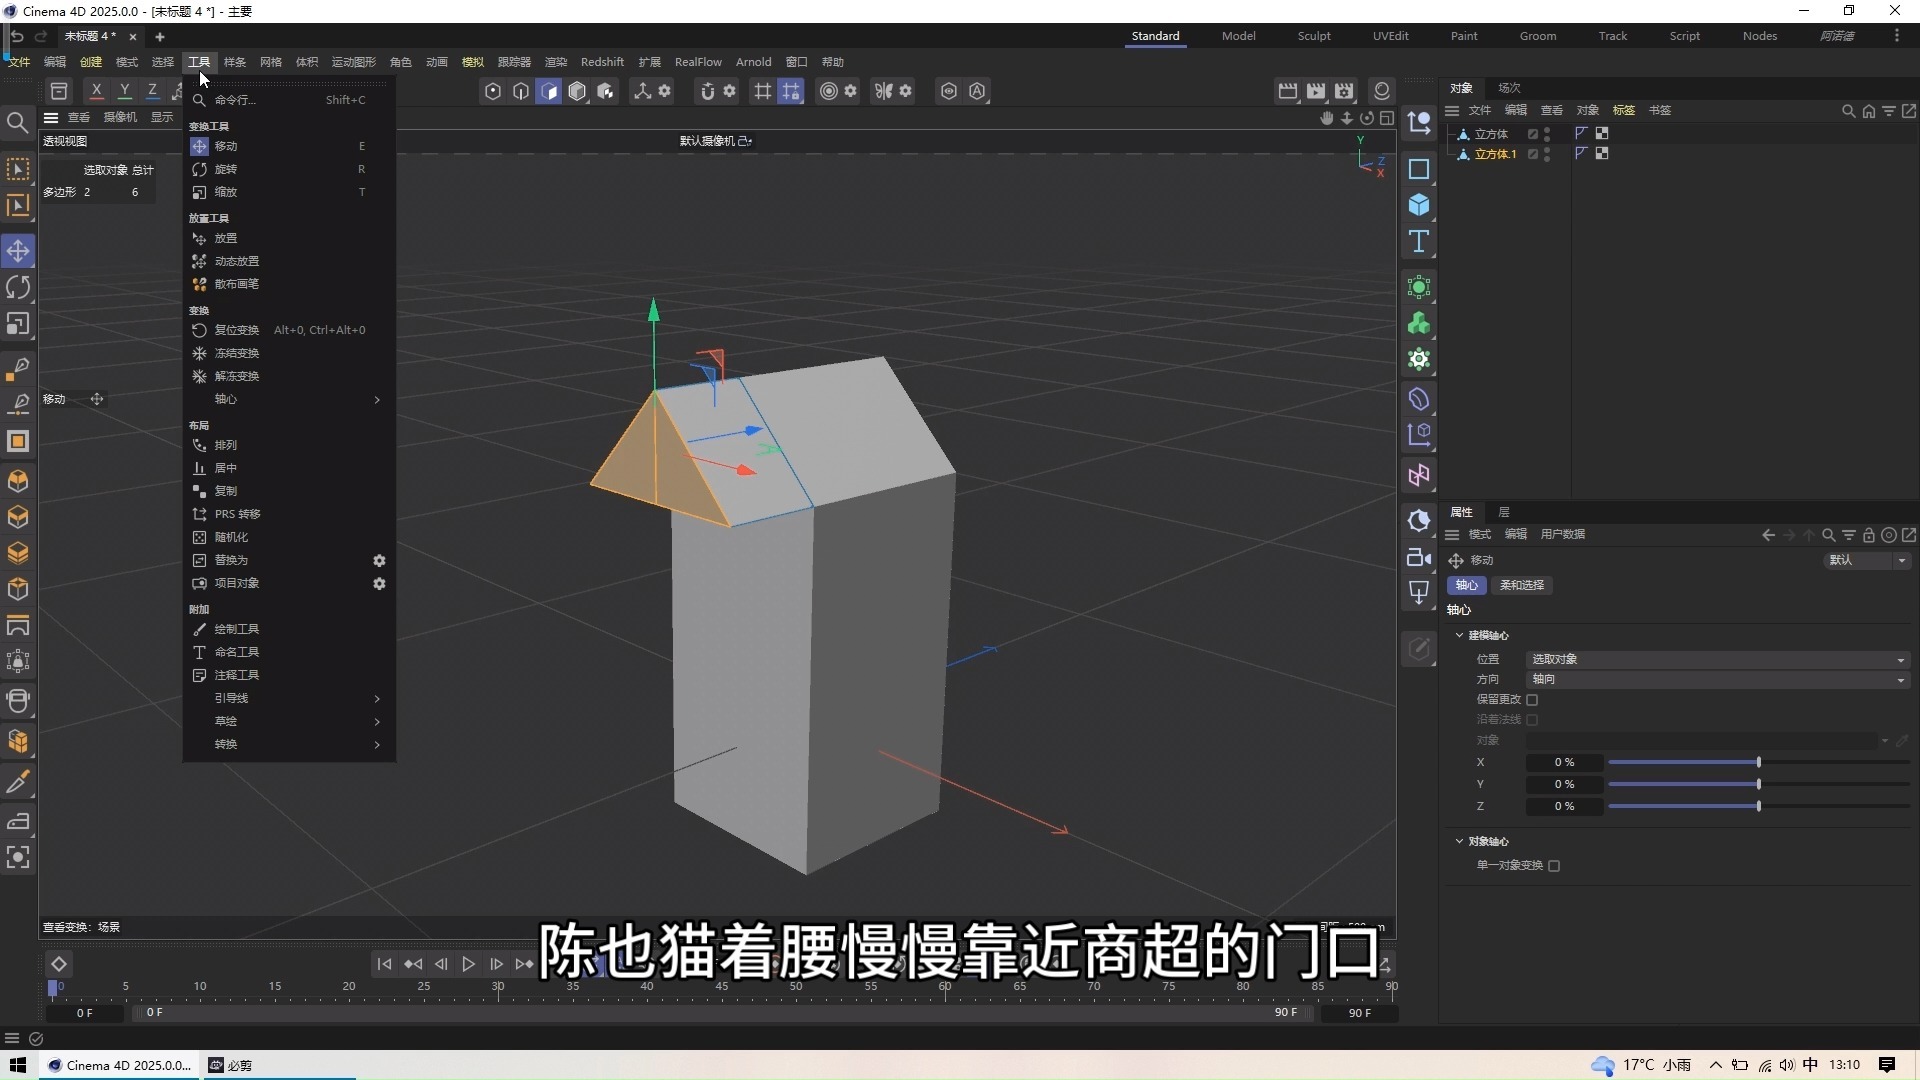Image resolution: width=1920 pixels, height=1080 pixels.
Task: Toggle the layer checkbox of 立方体.1
Action: pyautogui.click(x=1532, y=154)
